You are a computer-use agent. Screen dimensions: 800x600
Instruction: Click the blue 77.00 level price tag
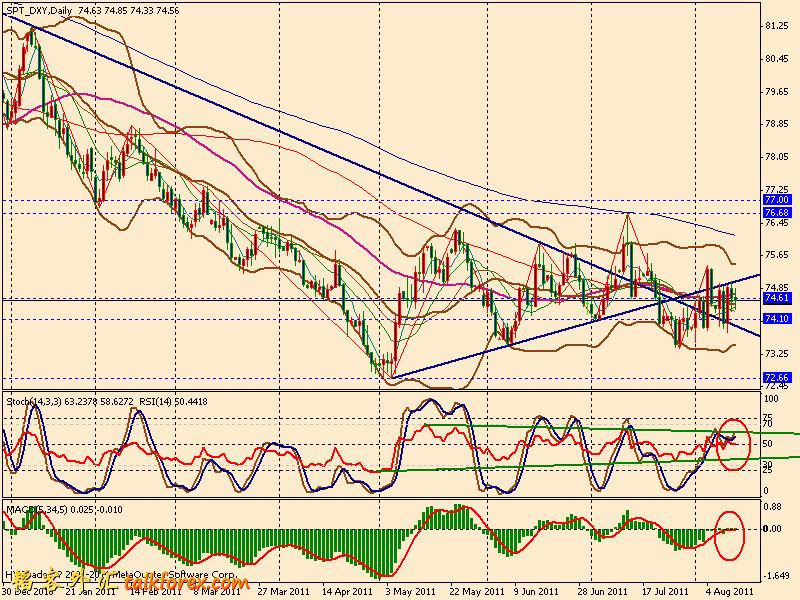(777, 199)
